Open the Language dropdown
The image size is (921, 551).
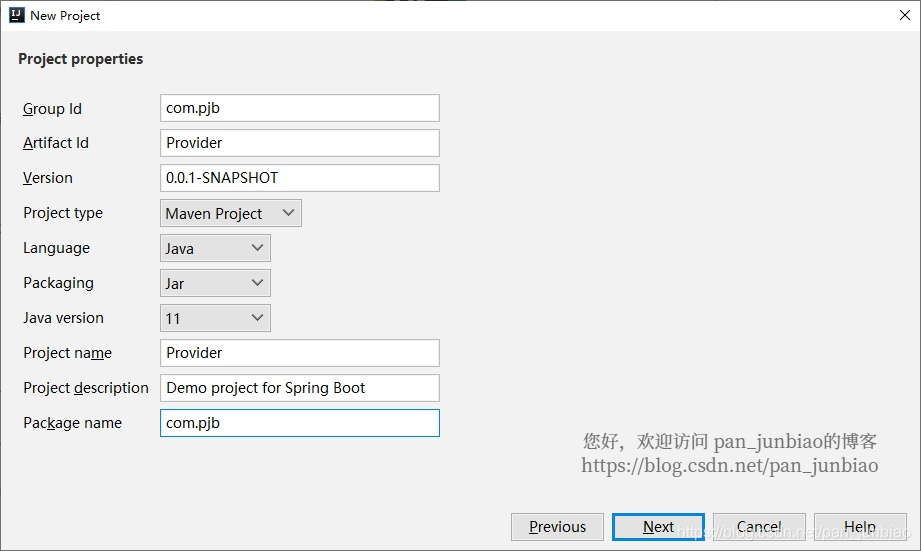click(x=215, y=248)
